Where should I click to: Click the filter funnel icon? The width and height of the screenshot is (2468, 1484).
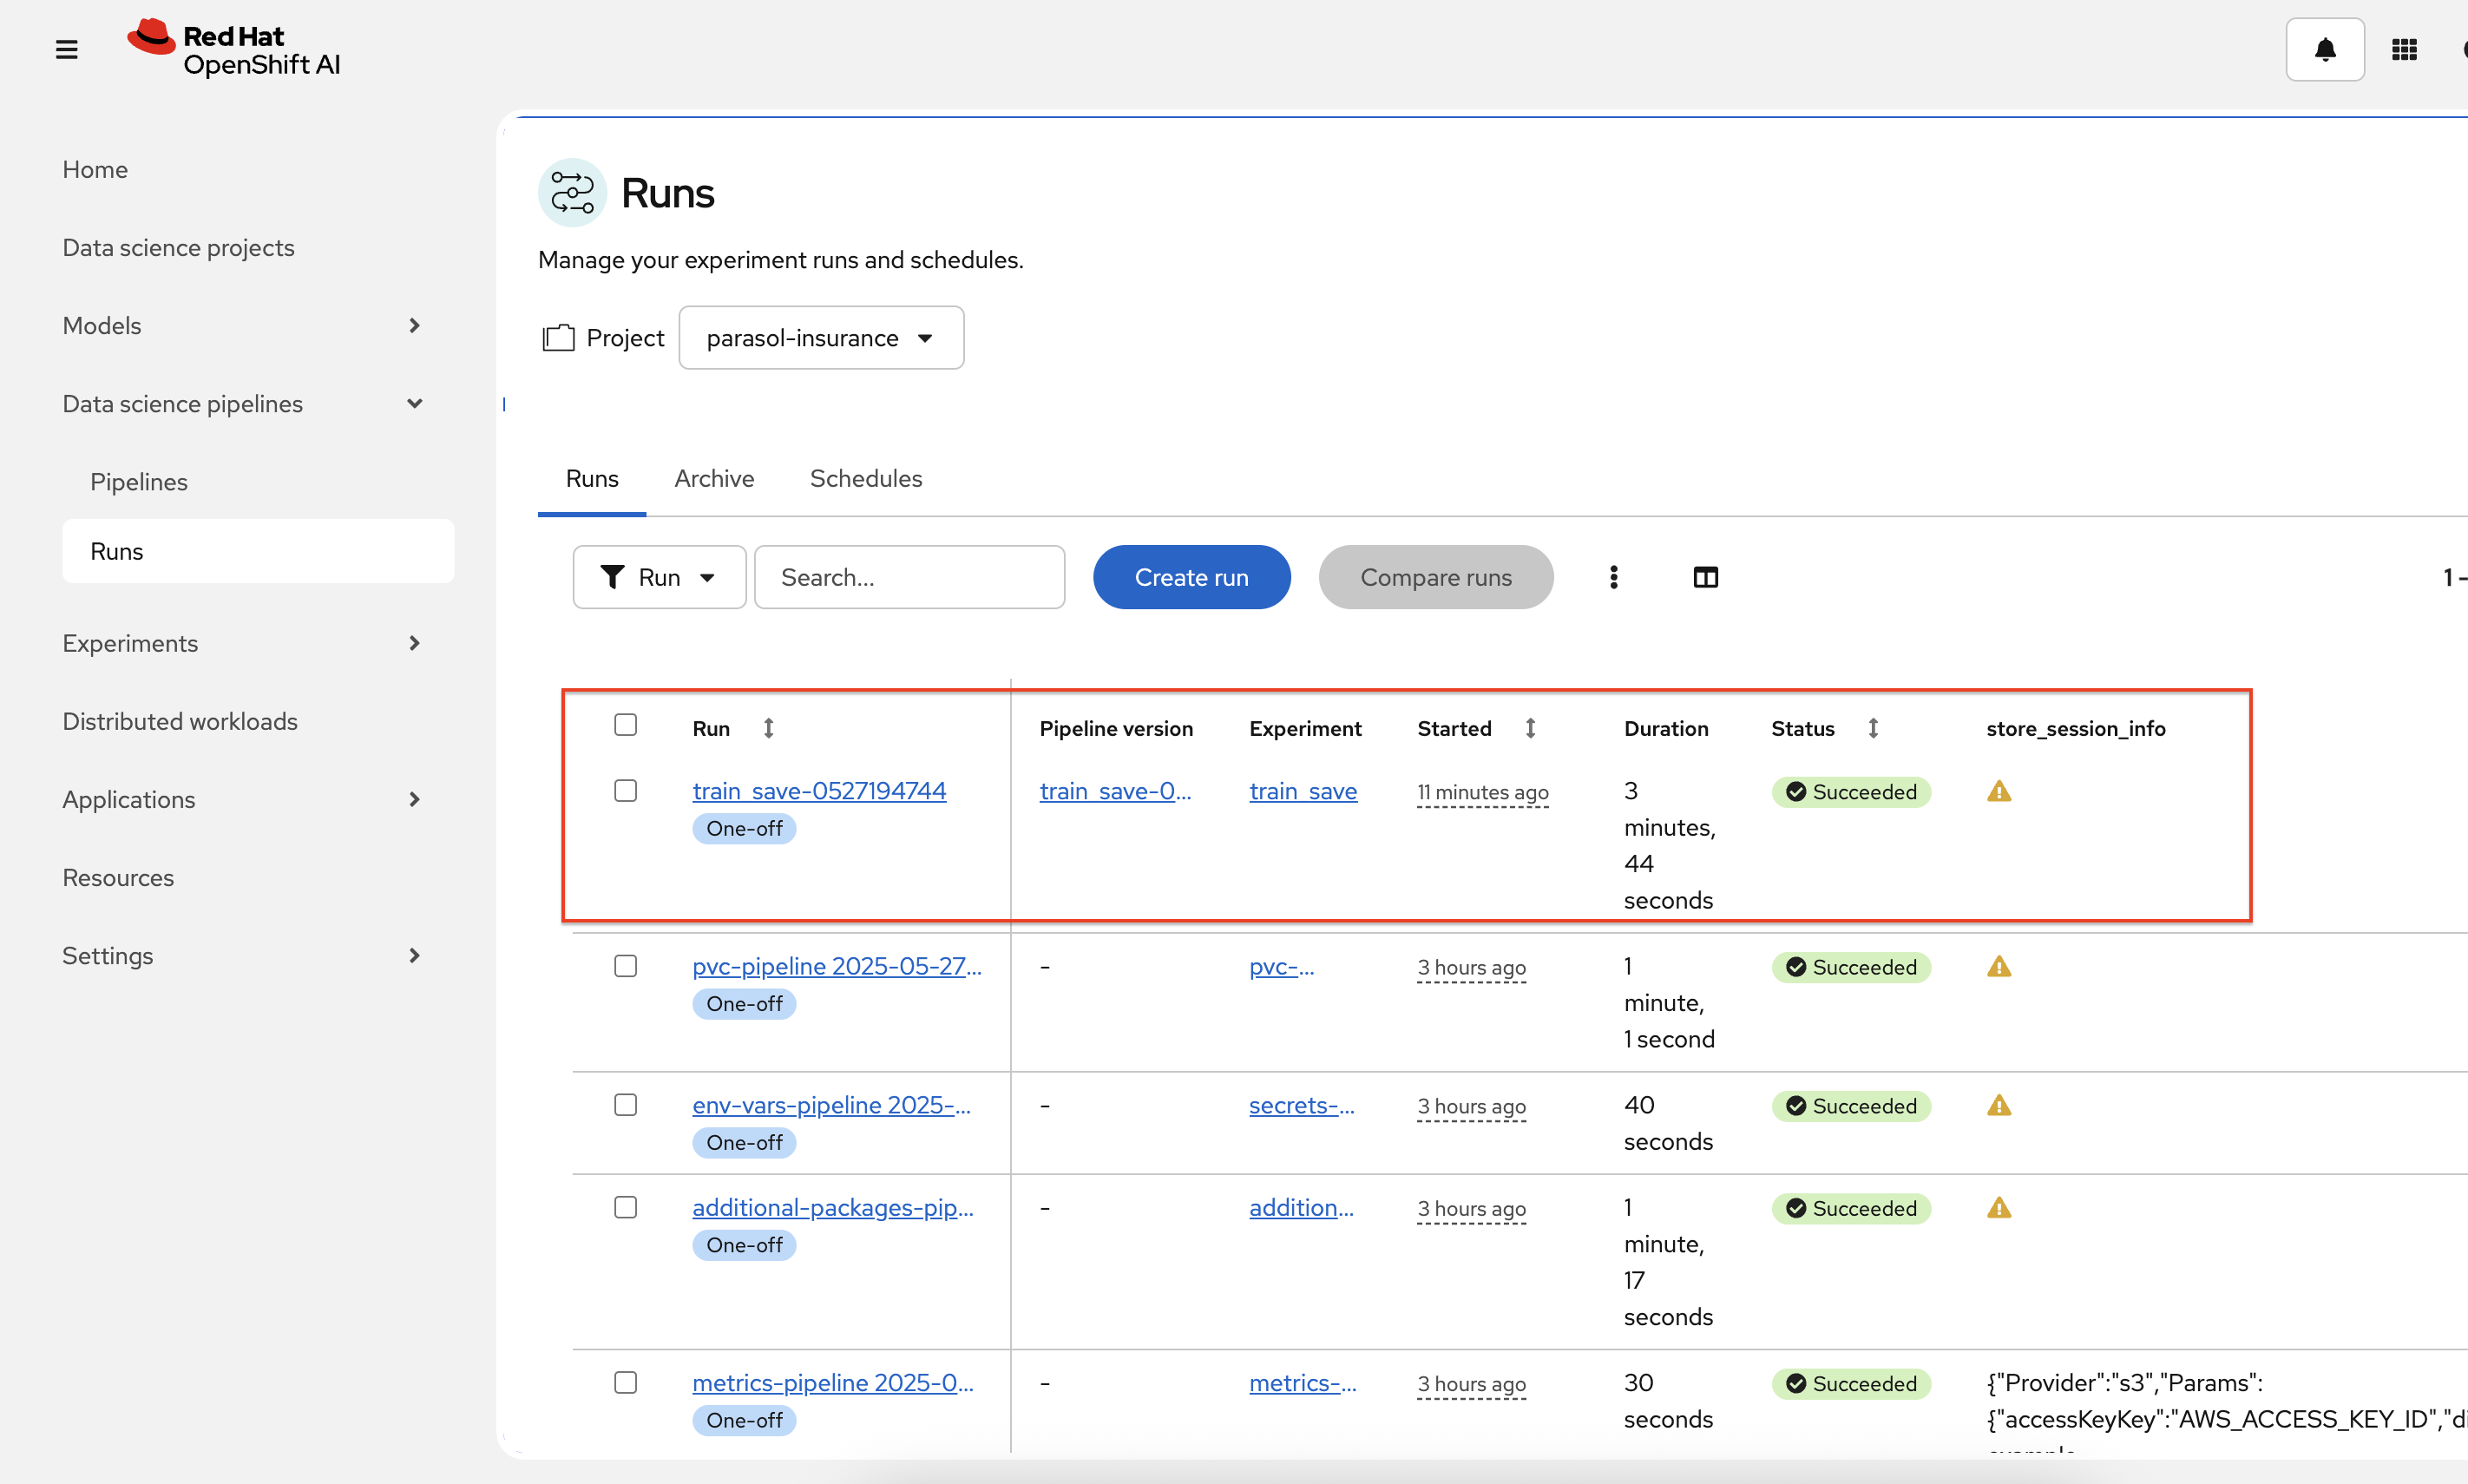tap(612, 577)
